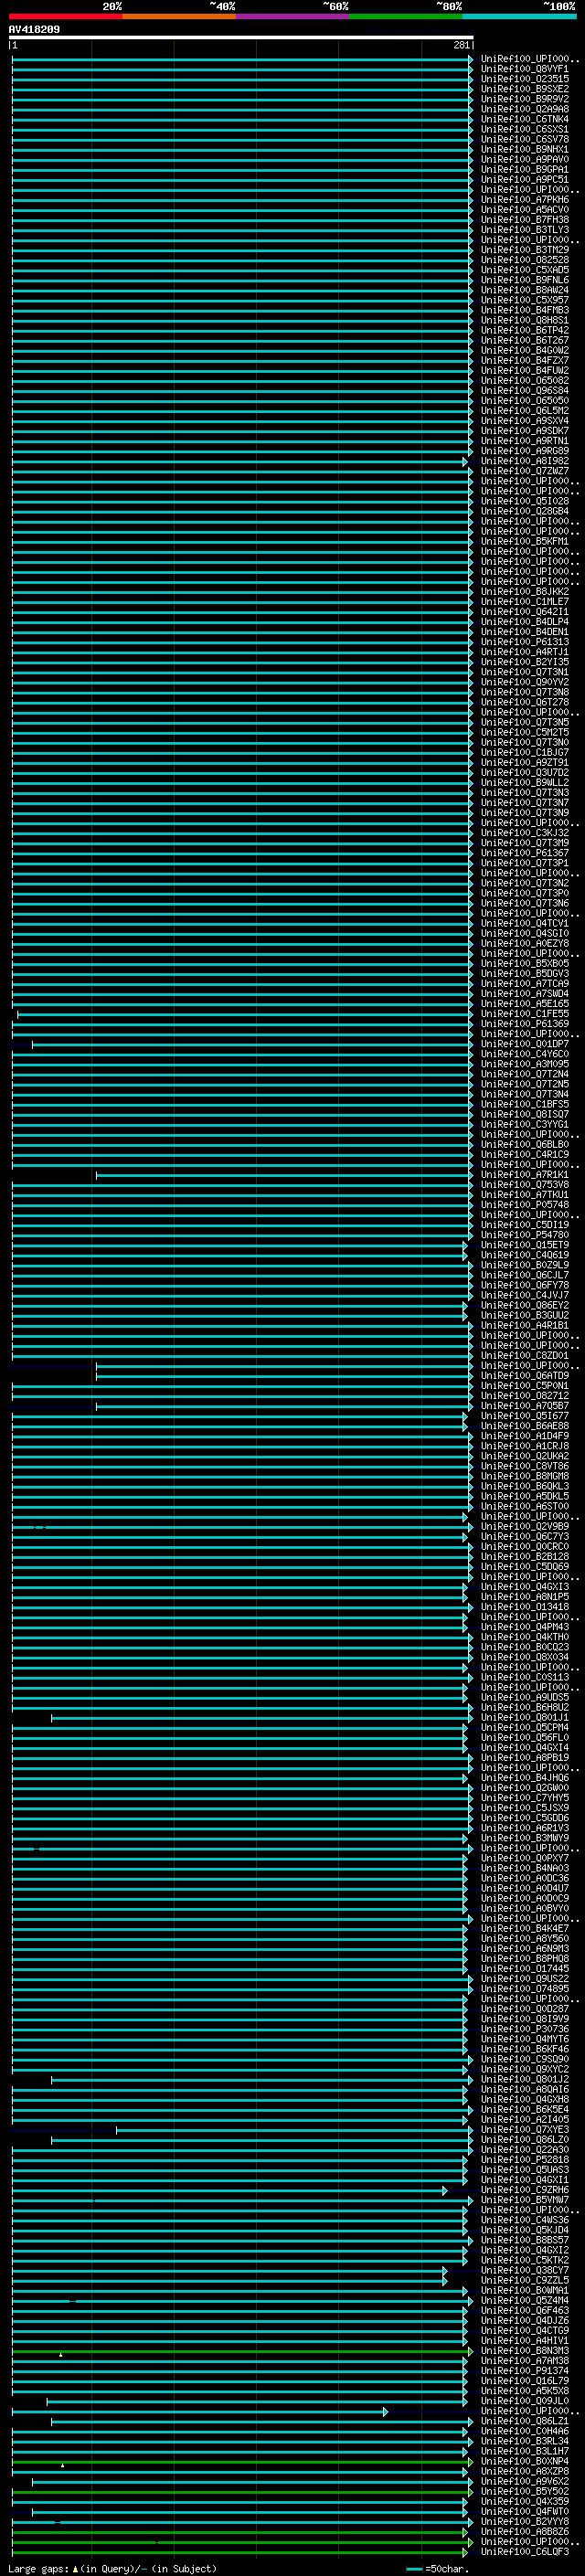Click UniRef100_C4Q619 hit name
The image size is (585, 2576).
pos(525,1255)
